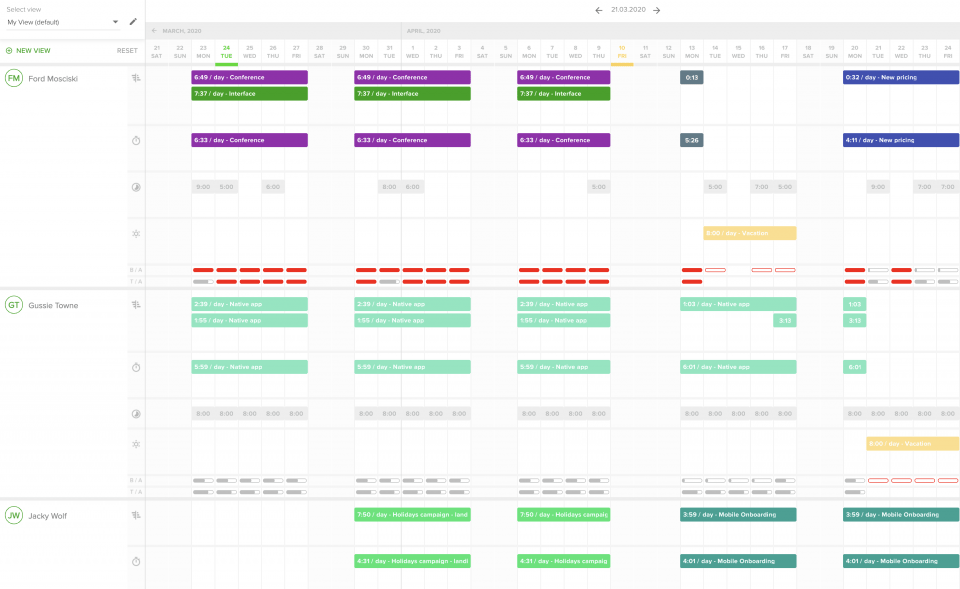
Task: Open the first 3:59 / day Mobile Onboarding block
Action: 738,515
